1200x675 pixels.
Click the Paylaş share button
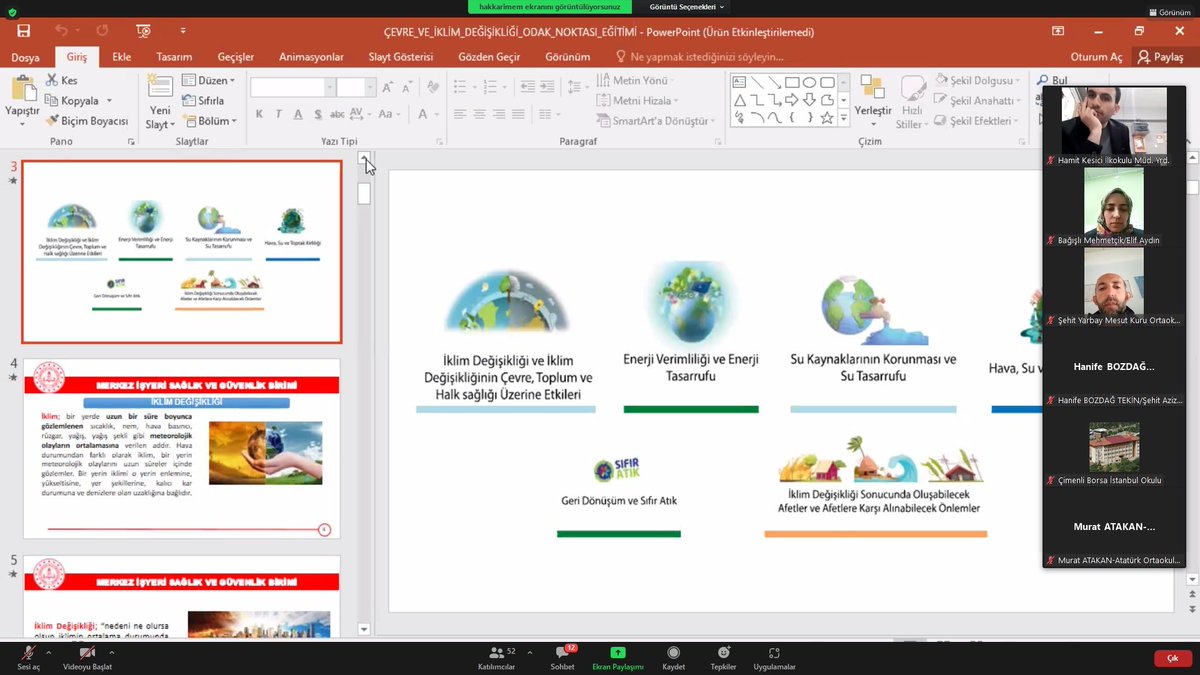coord(1161,57)
